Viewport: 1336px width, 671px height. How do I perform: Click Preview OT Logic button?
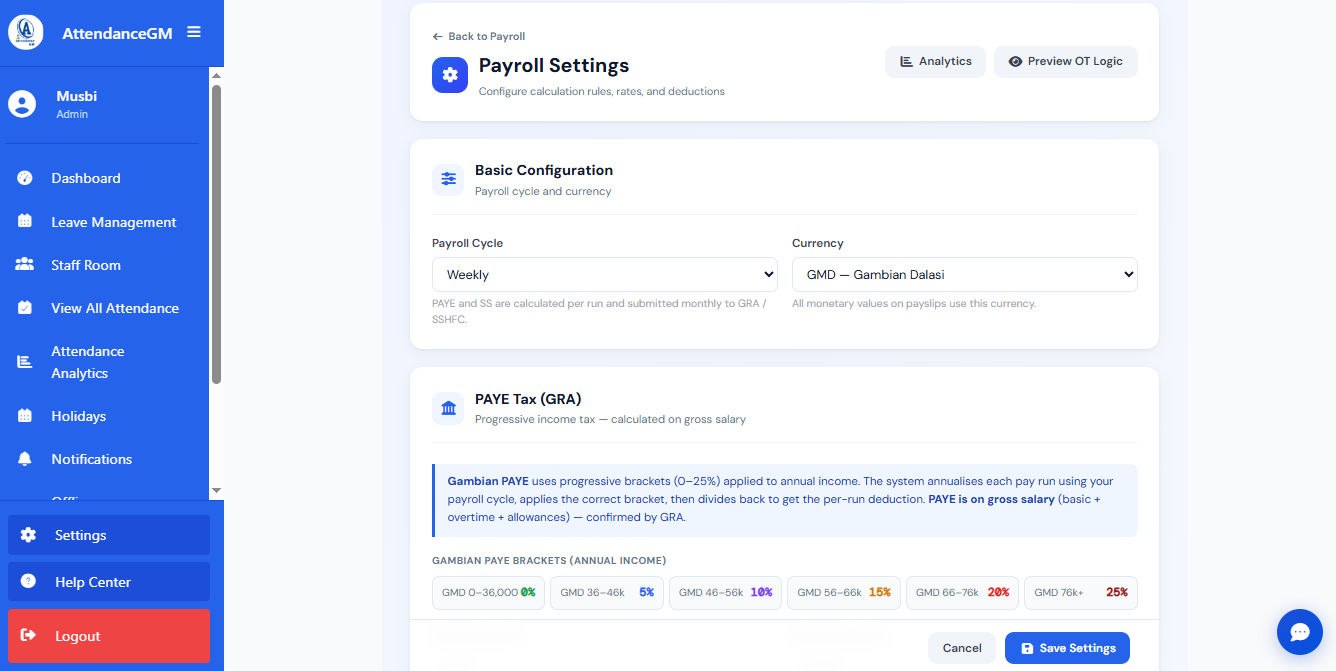tap(1065, 61)
